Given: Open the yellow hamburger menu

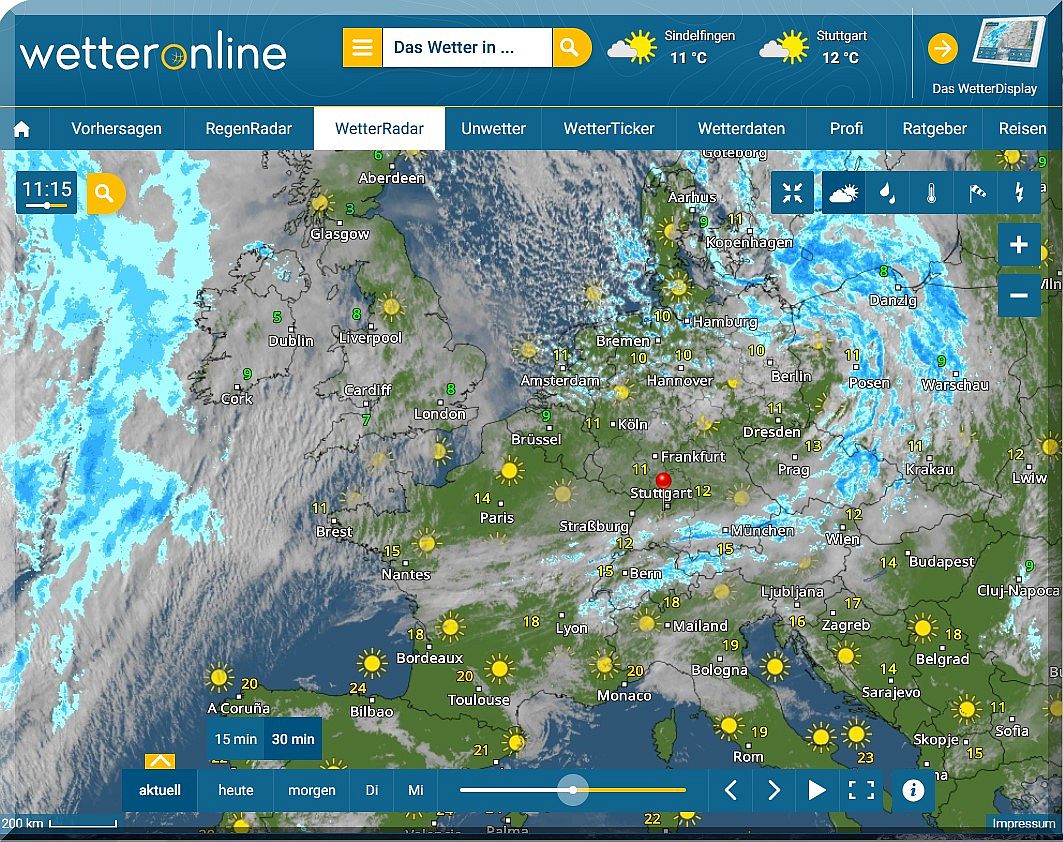Looking at the screenshot, I should click(x=362, y=47).
